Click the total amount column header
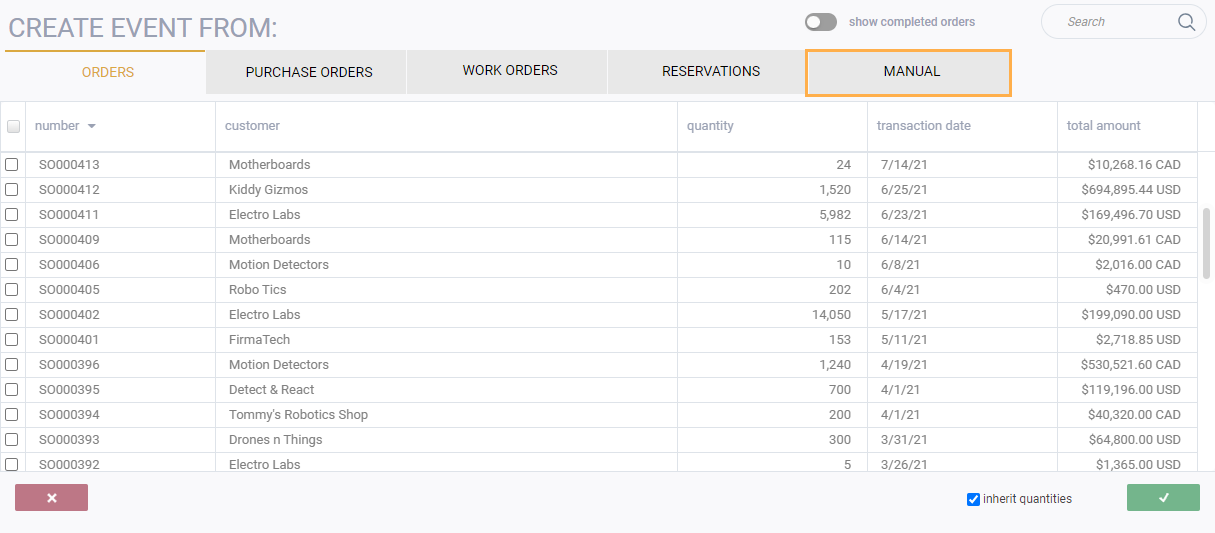 [1104, 126]
